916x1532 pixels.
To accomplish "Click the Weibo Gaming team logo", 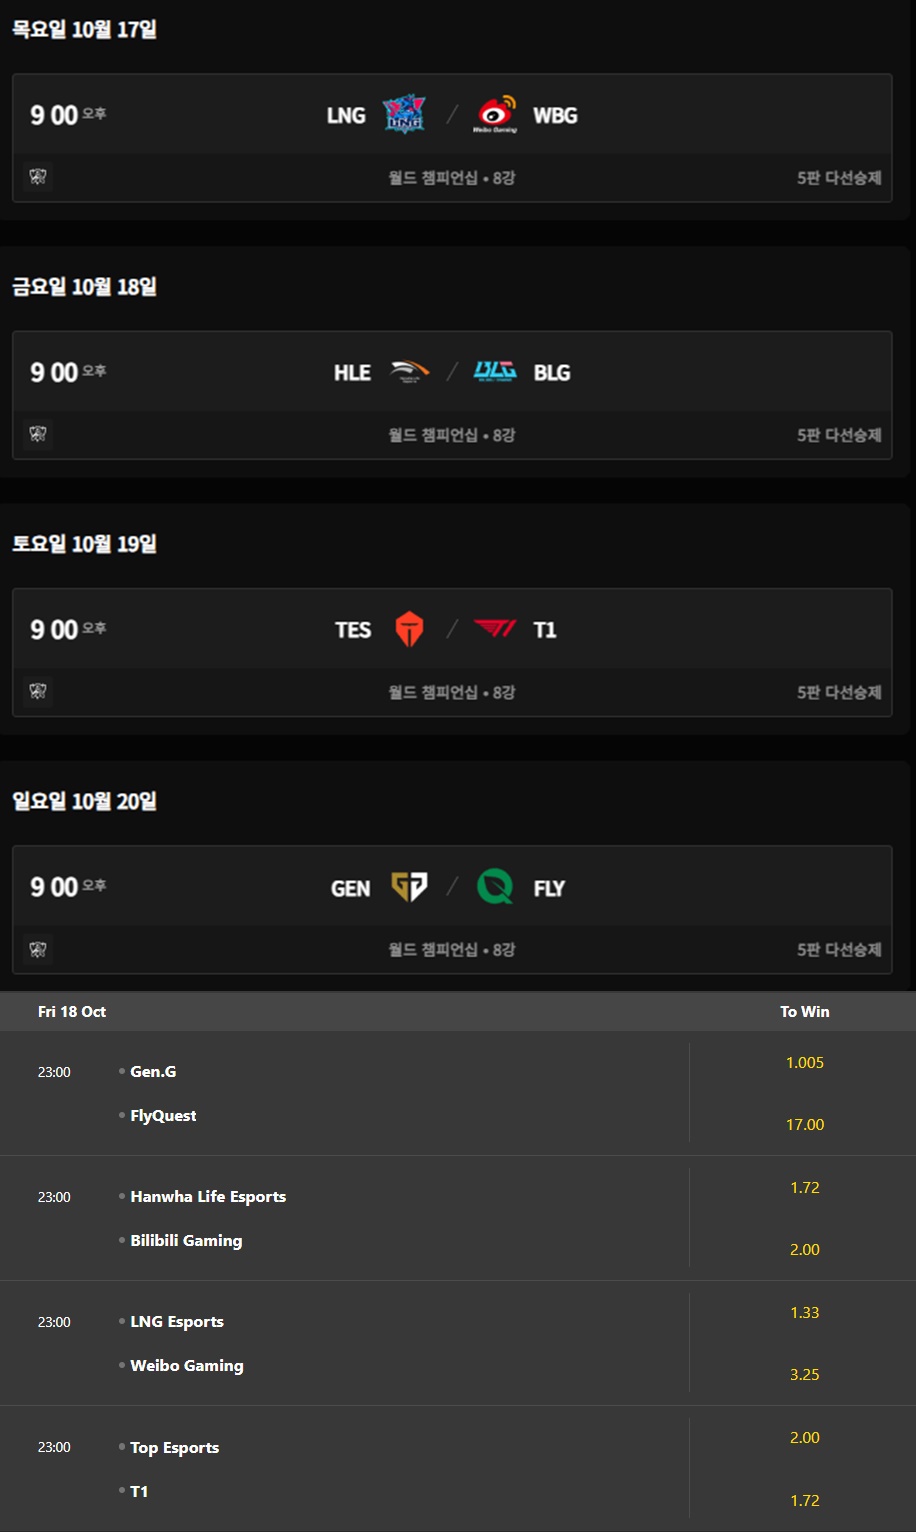I will (x=496, y=115).
